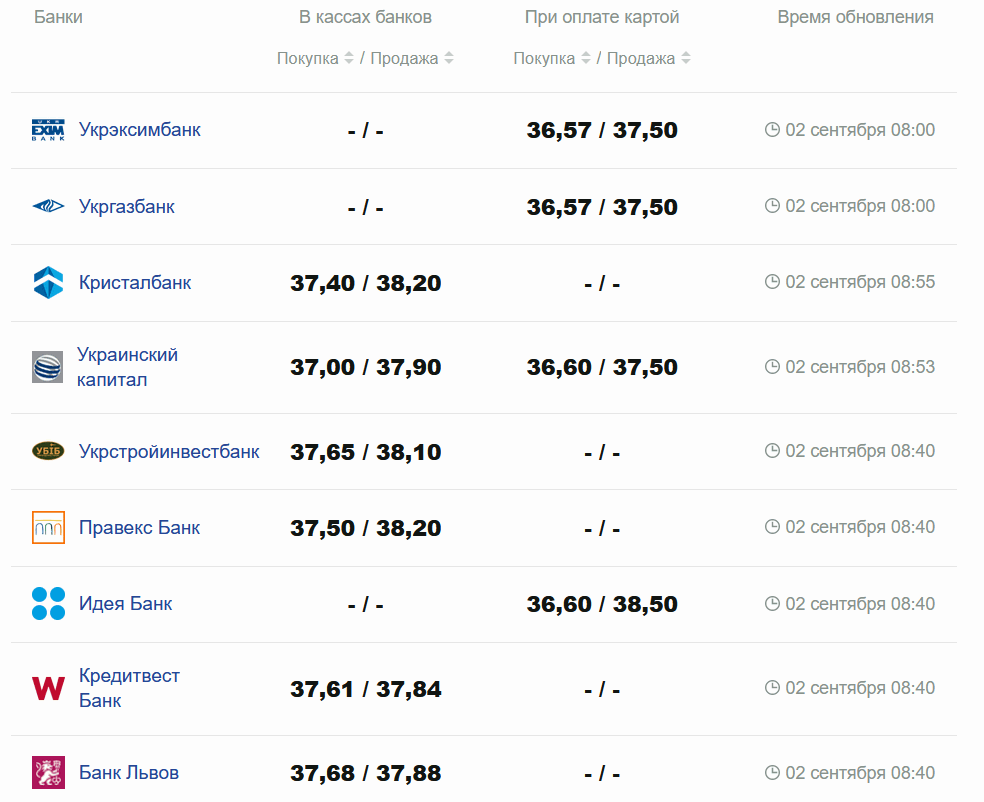Open the Укрэксимбанк bank link

[x=140, y=130]
